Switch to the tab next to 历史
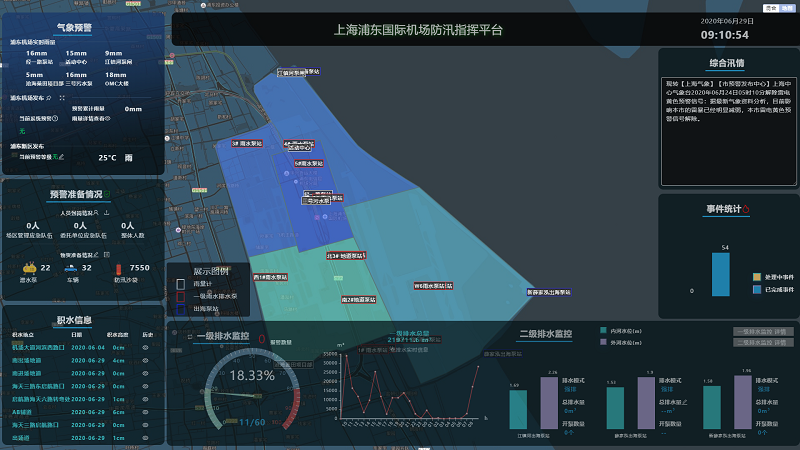Viewport: 800px width, 450px height. (786, 7)
